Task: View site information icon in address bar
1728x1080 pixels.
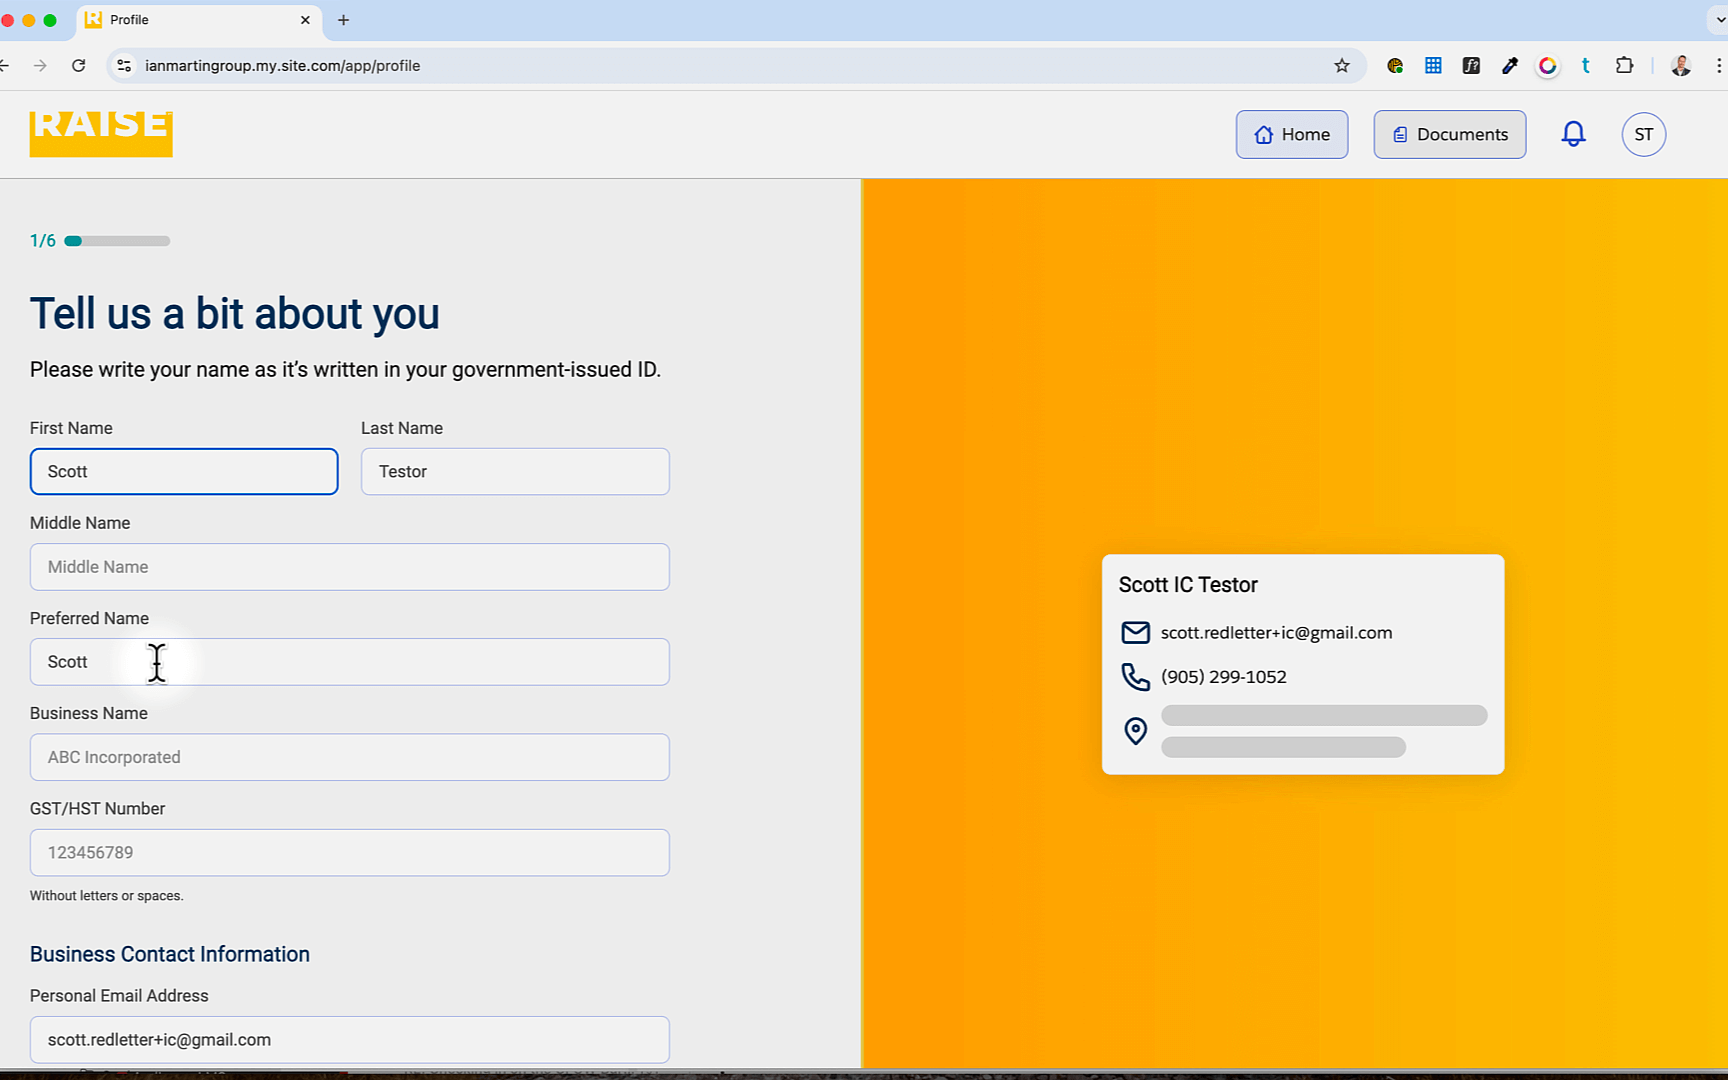Action: coord(124,66)
